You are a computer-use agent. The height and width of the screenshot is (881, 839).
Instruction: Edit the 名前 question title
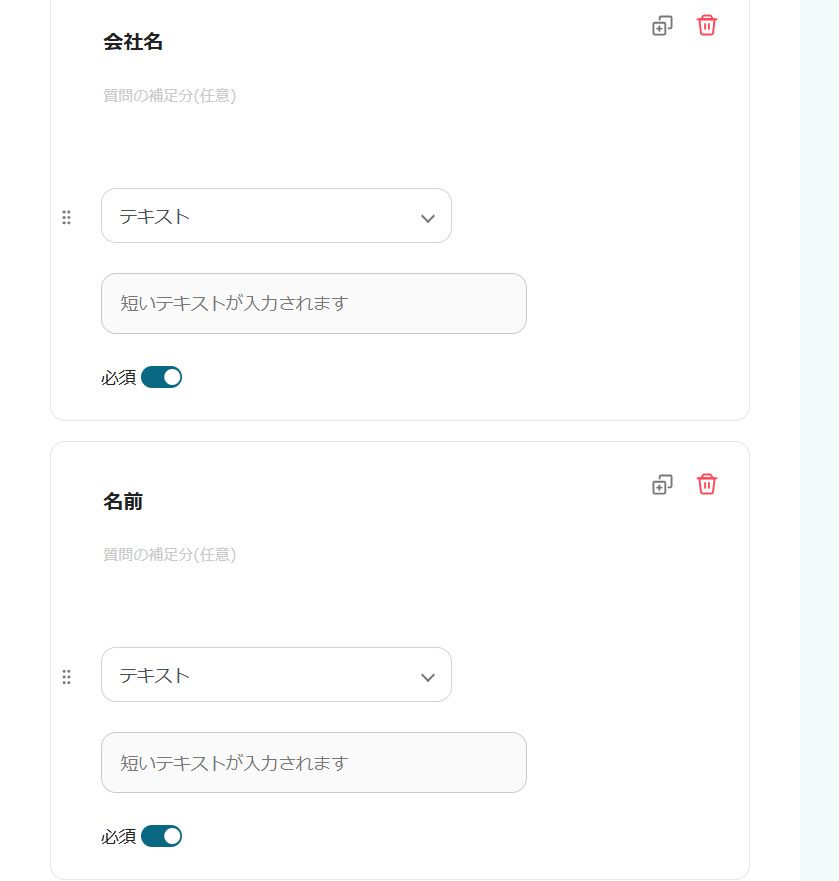pyautogui.click(x=123, y=501)
